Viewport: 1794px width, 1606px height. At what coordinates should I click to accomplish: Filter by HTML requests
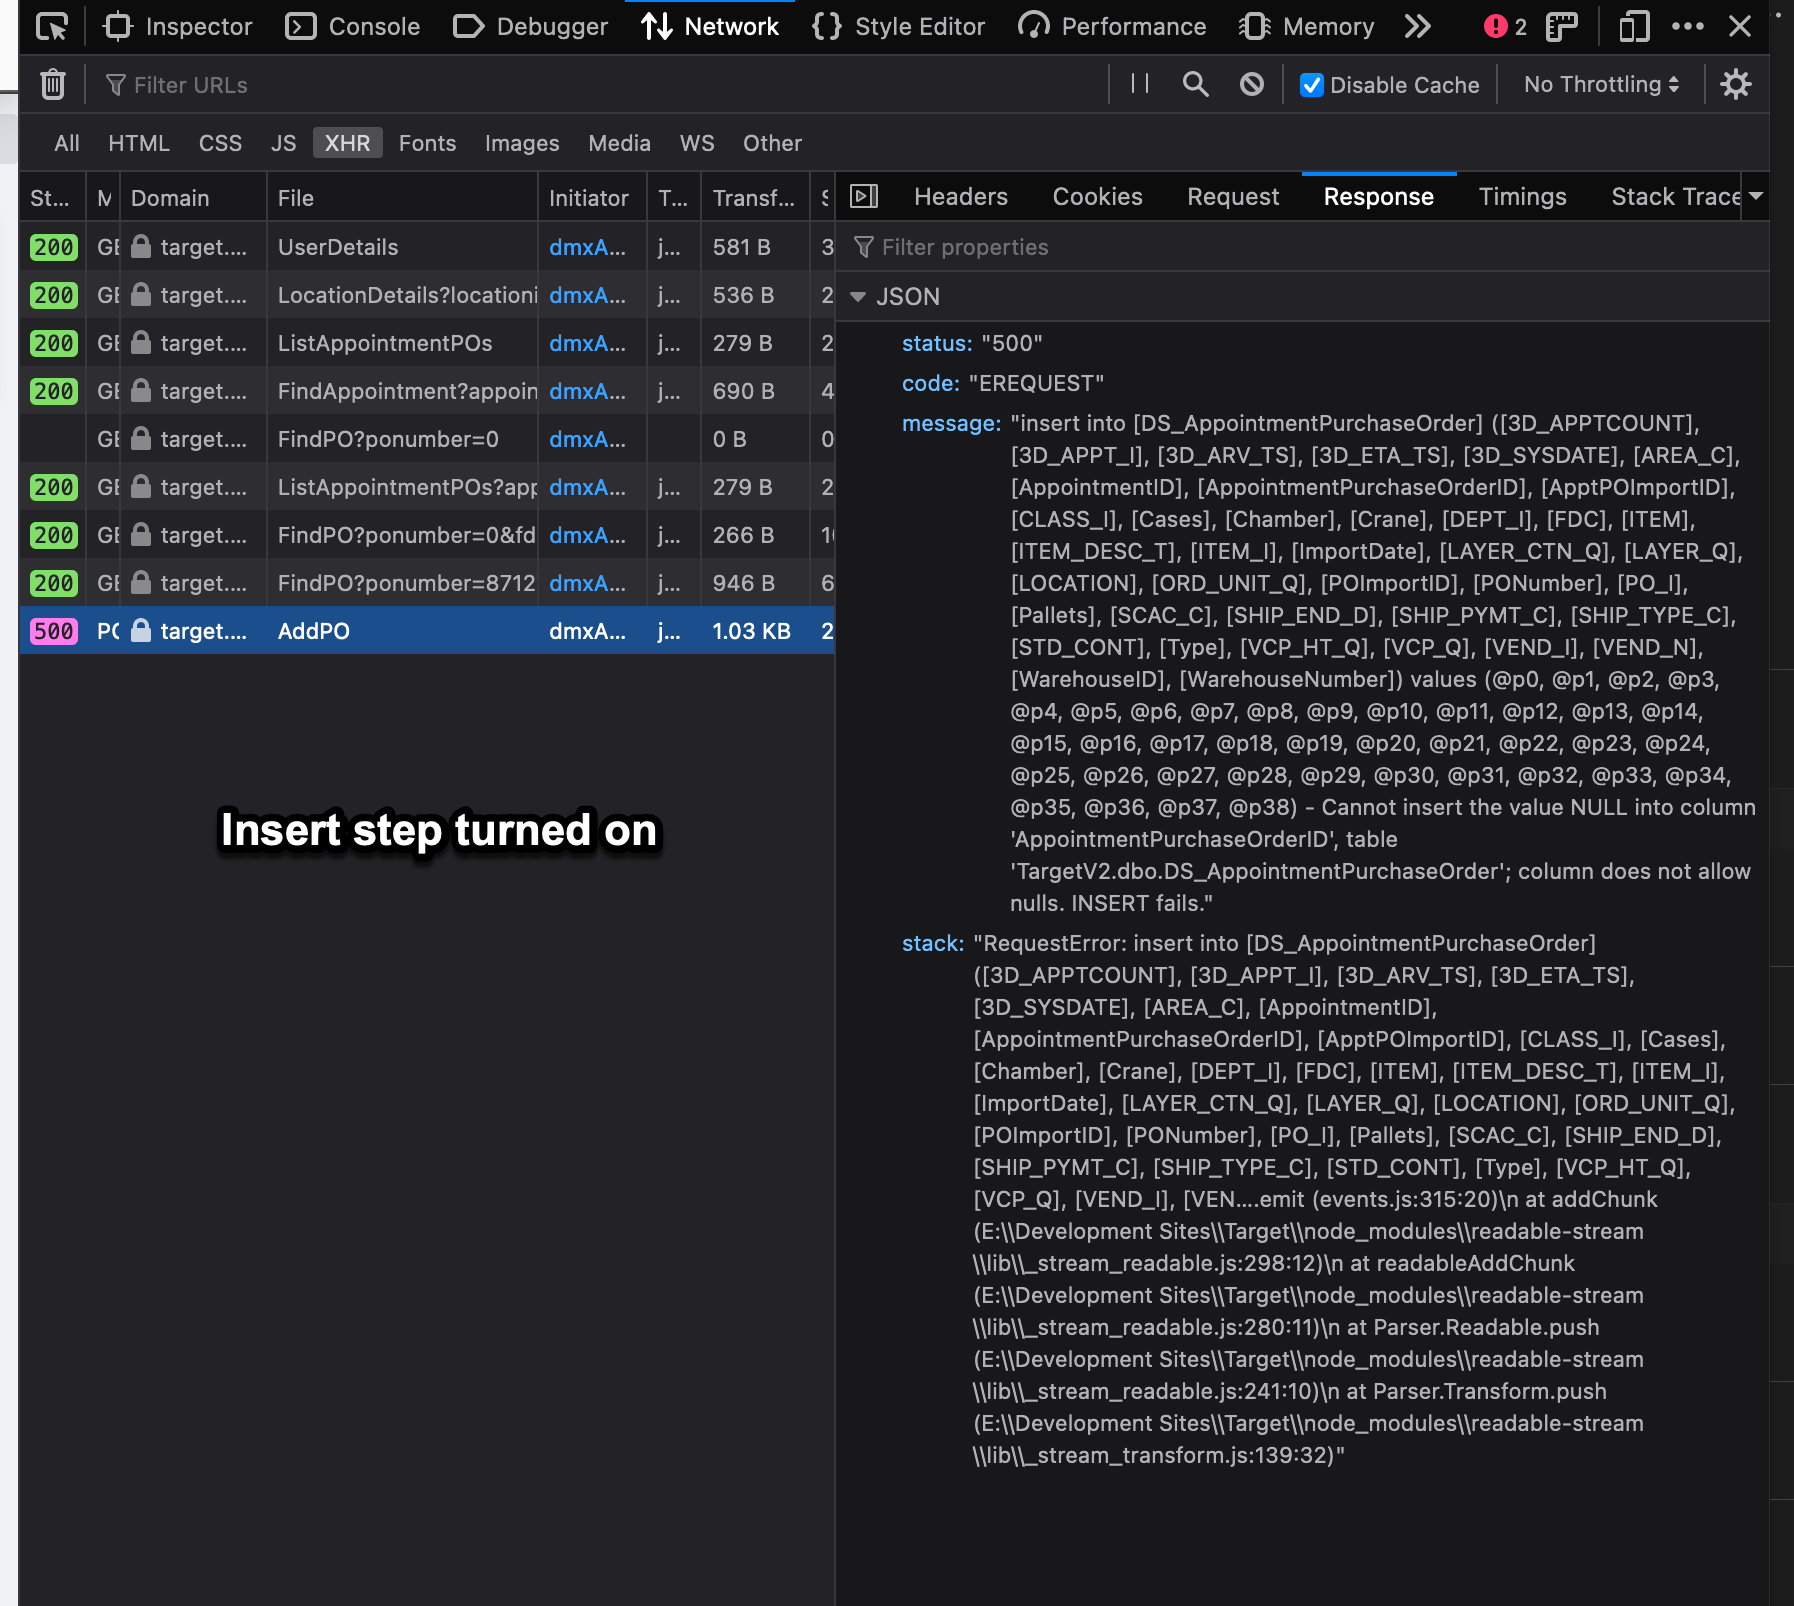tap(139, 143)
